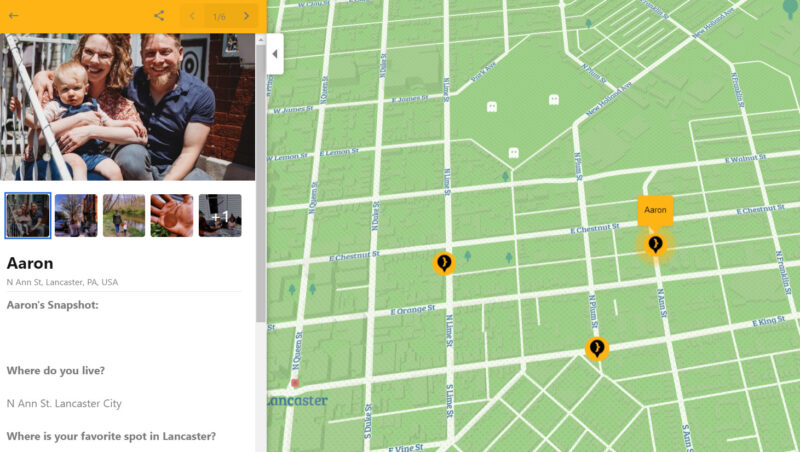Open the second thumbnail with trees and street
The width and height of the screenshot is (800, 452).
click(76, 215)
